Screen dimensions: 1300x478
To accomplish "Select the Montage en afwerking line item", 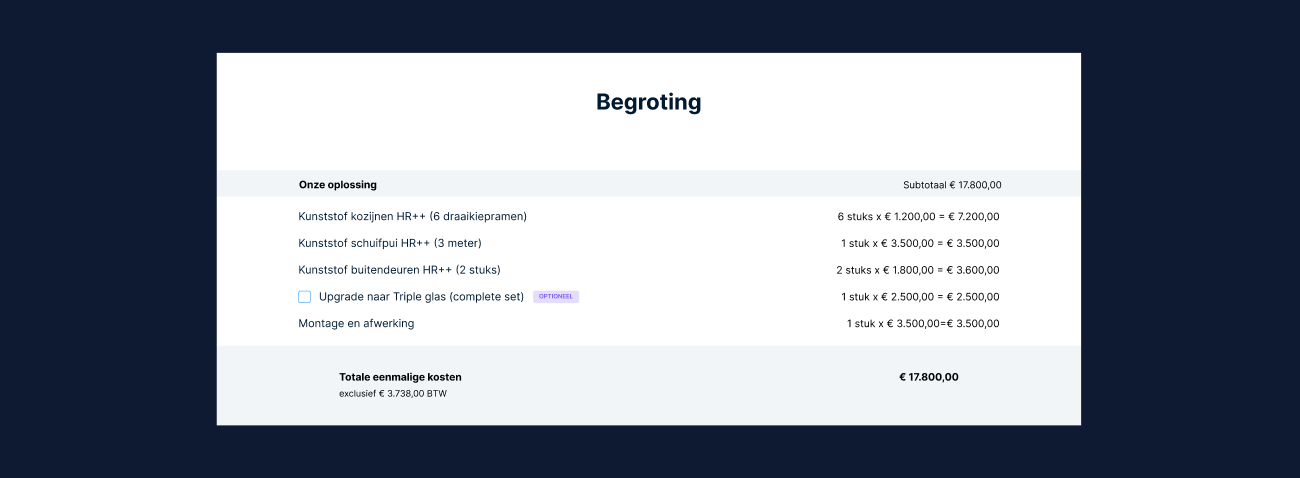I will [x=356, y=324].
